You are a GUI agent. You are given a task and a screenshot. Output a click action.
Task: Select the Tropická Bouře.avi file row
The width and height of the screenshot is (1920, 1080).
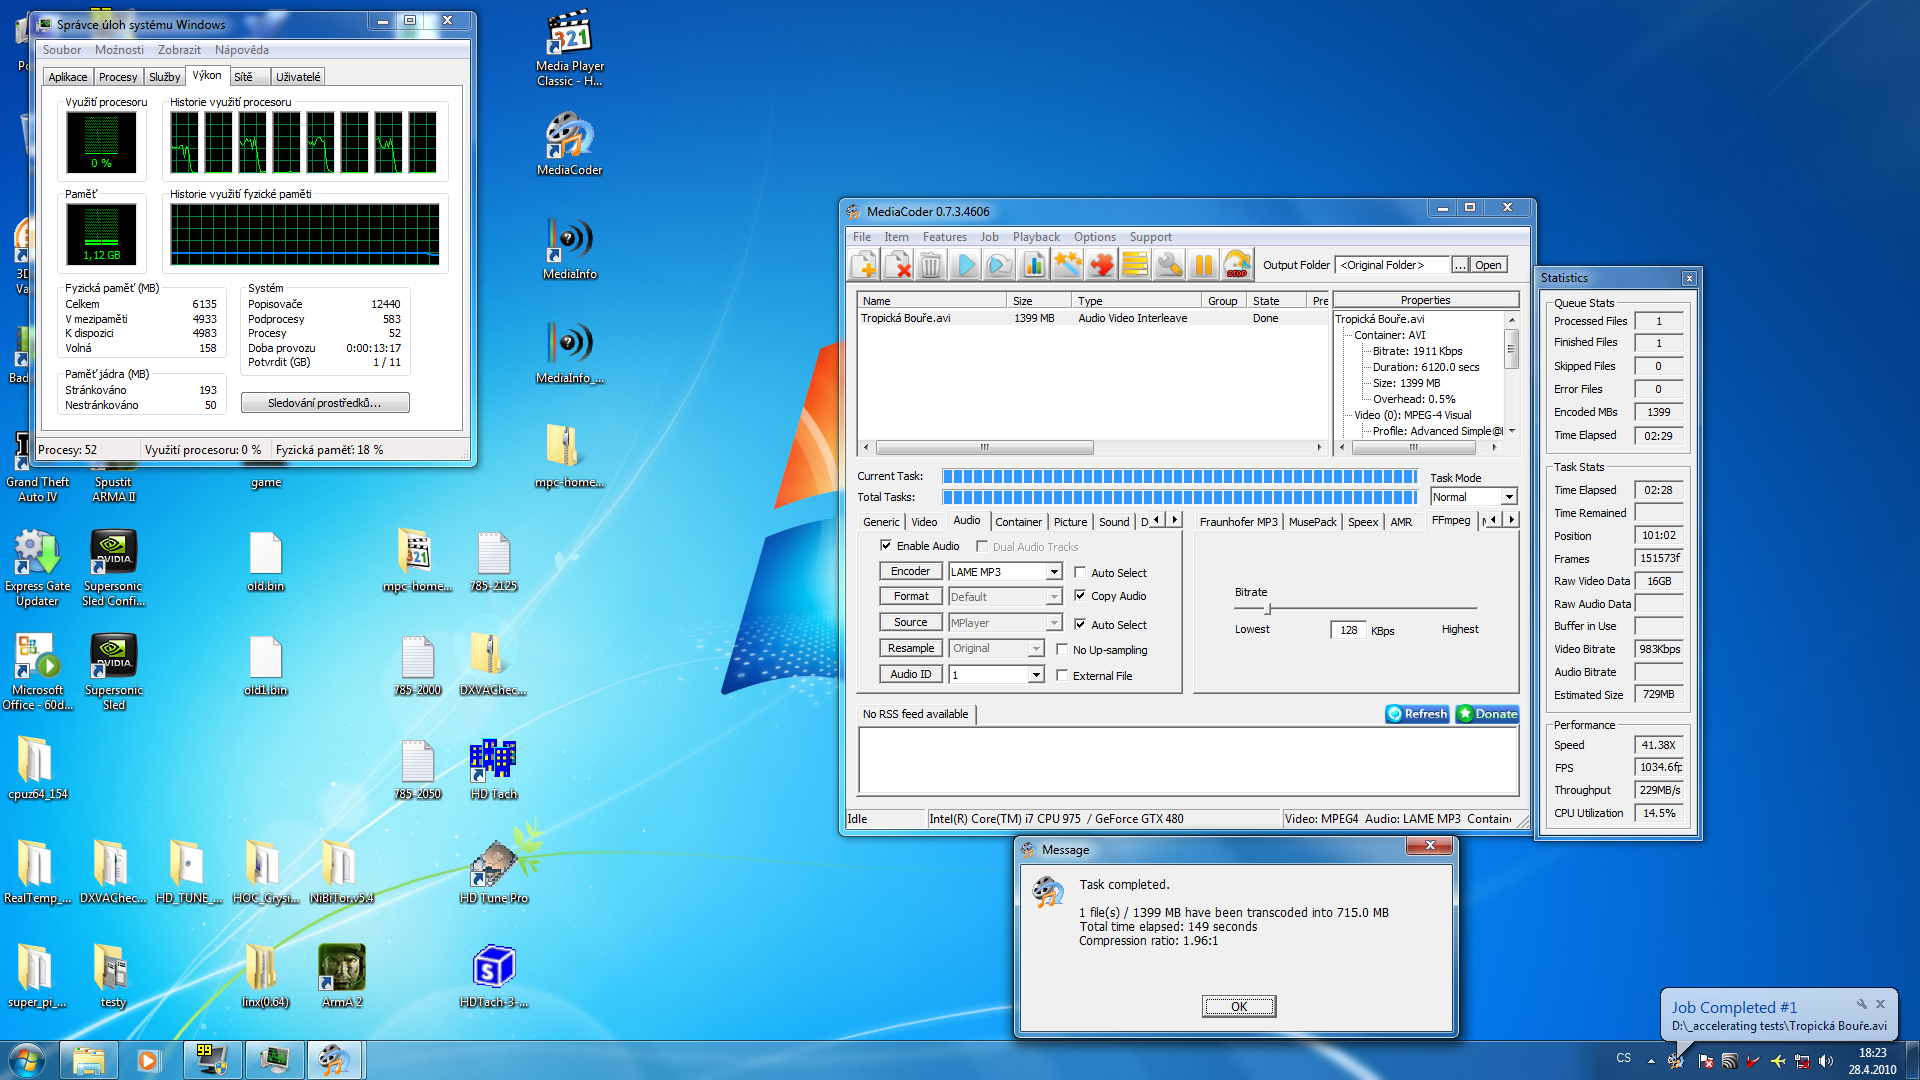coord(1093,318)
